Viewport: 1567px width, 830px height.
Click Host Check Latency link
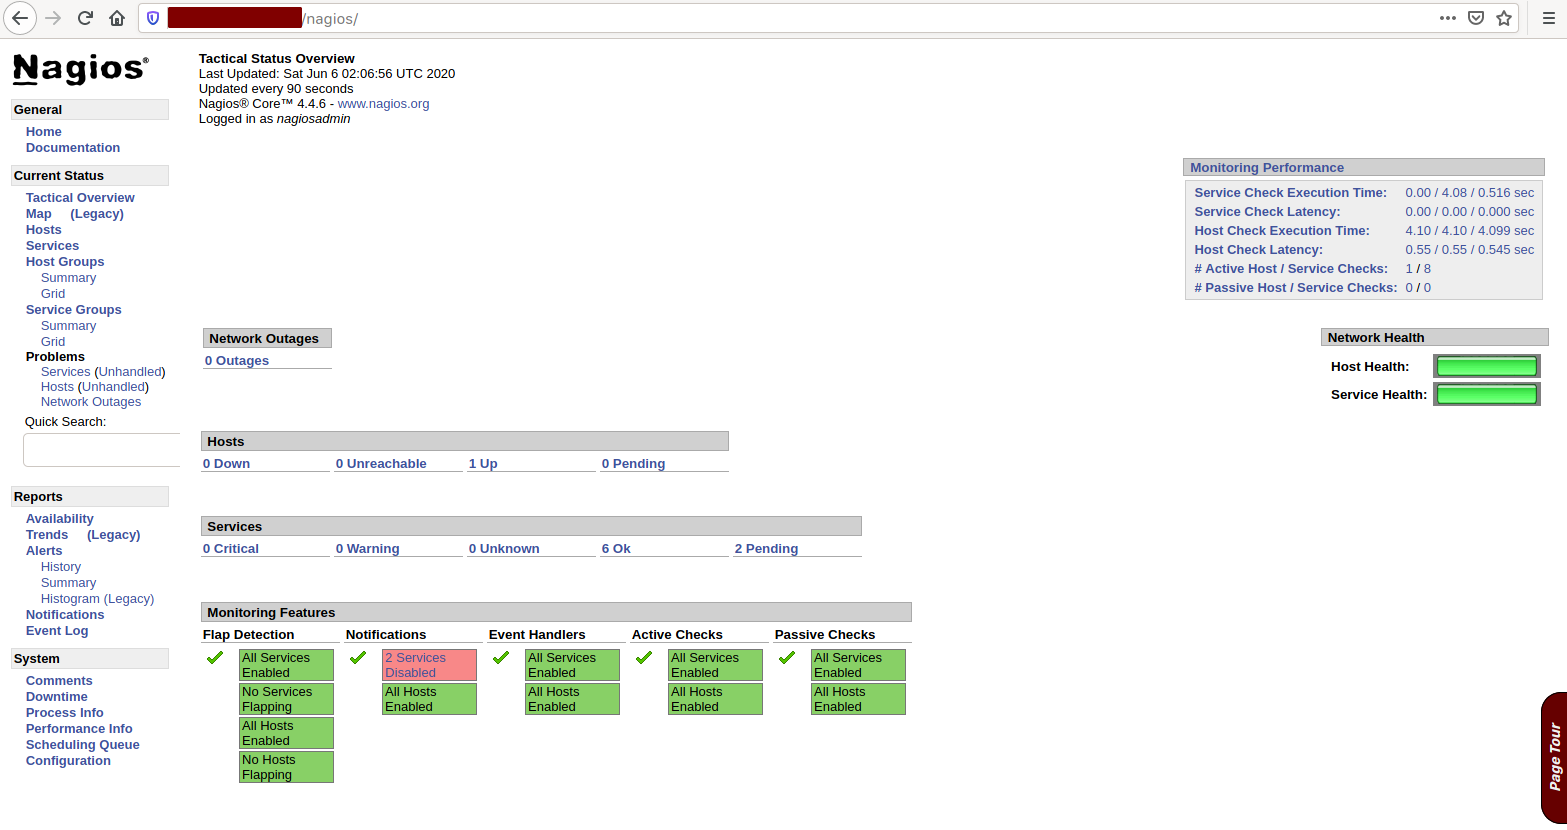pyautogui.click(x=1259, y=250)
